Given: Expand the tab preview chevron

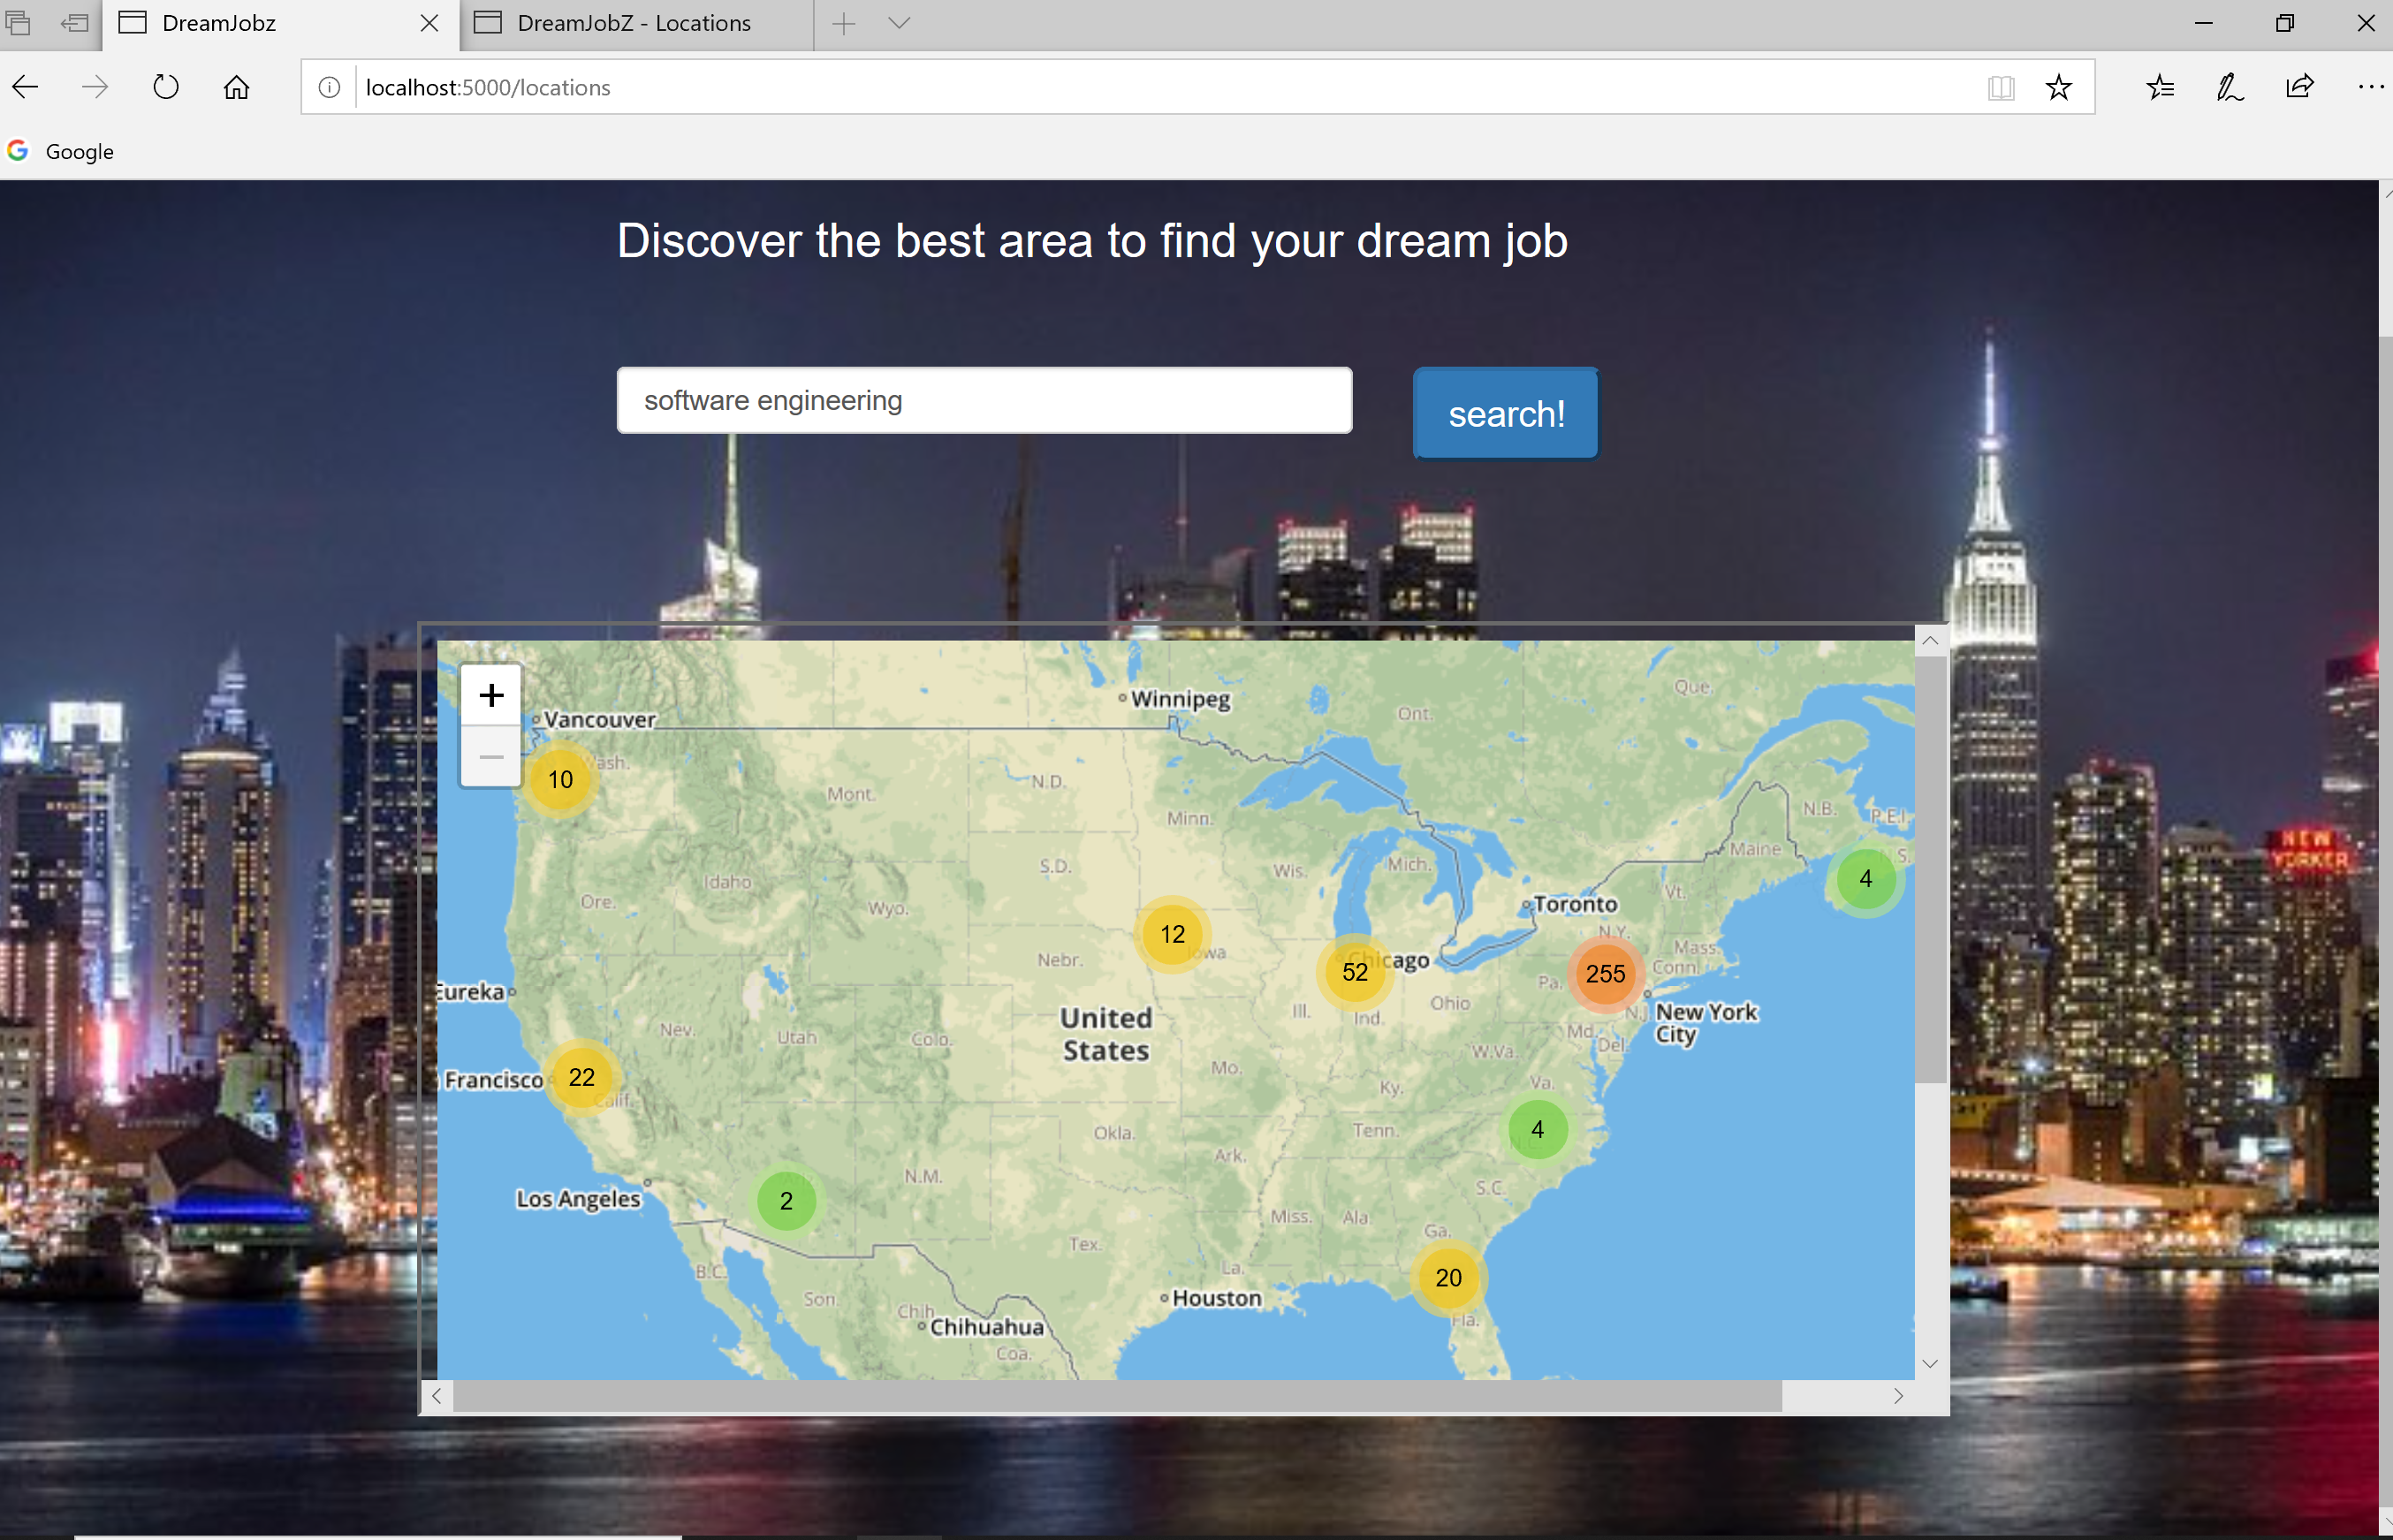Looking at the screenshot, I should (899, 23).
